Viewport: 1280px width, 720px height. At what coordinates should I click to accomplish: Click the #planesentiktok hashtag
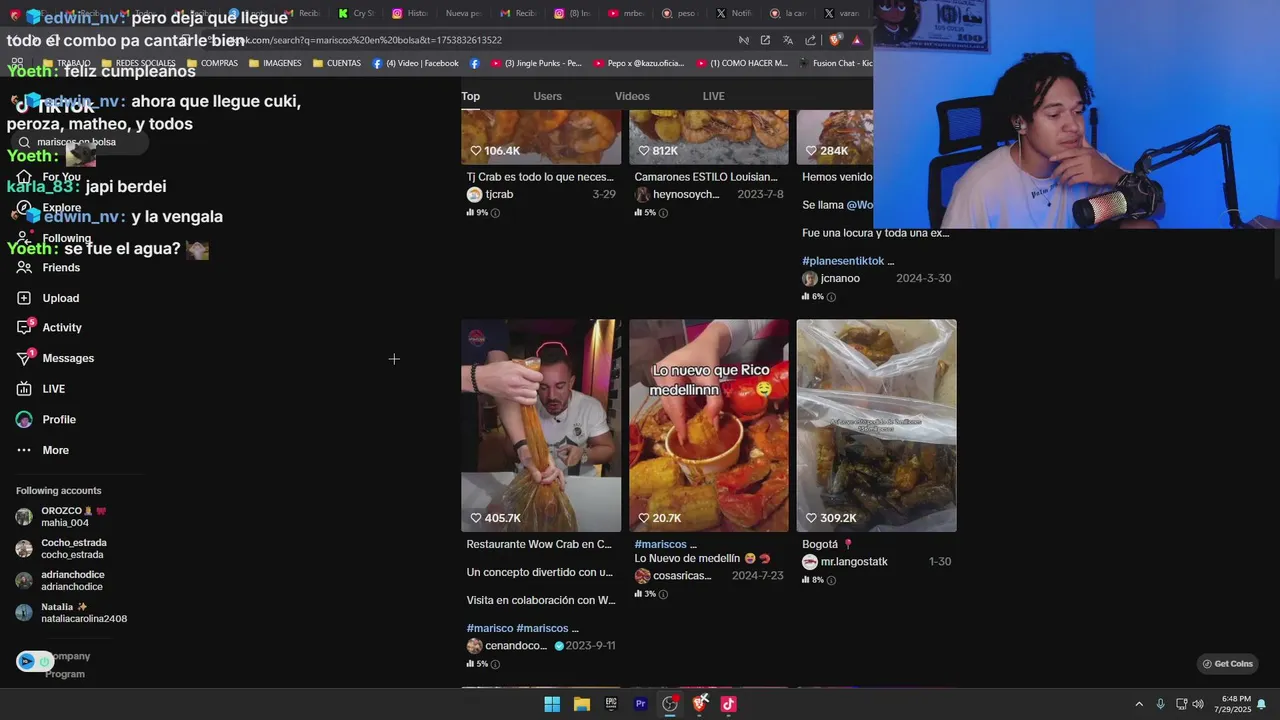[x=843, y=261]
